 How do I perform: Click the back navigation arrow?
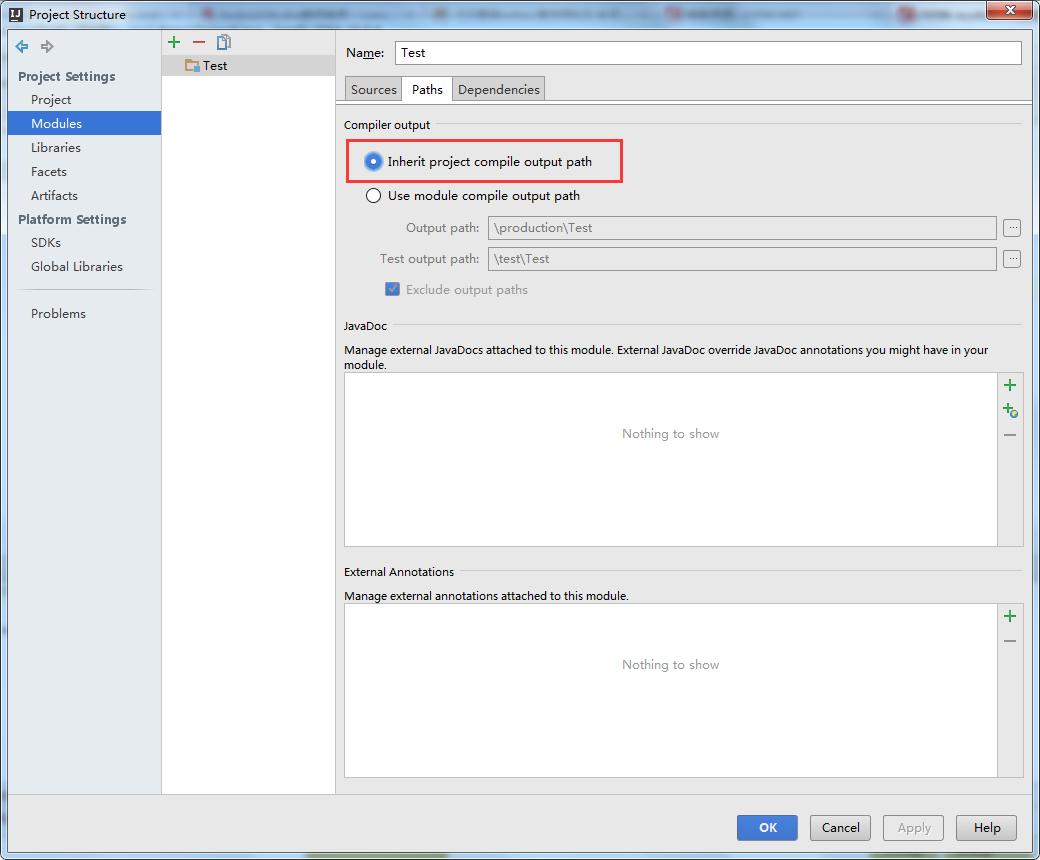21,46
